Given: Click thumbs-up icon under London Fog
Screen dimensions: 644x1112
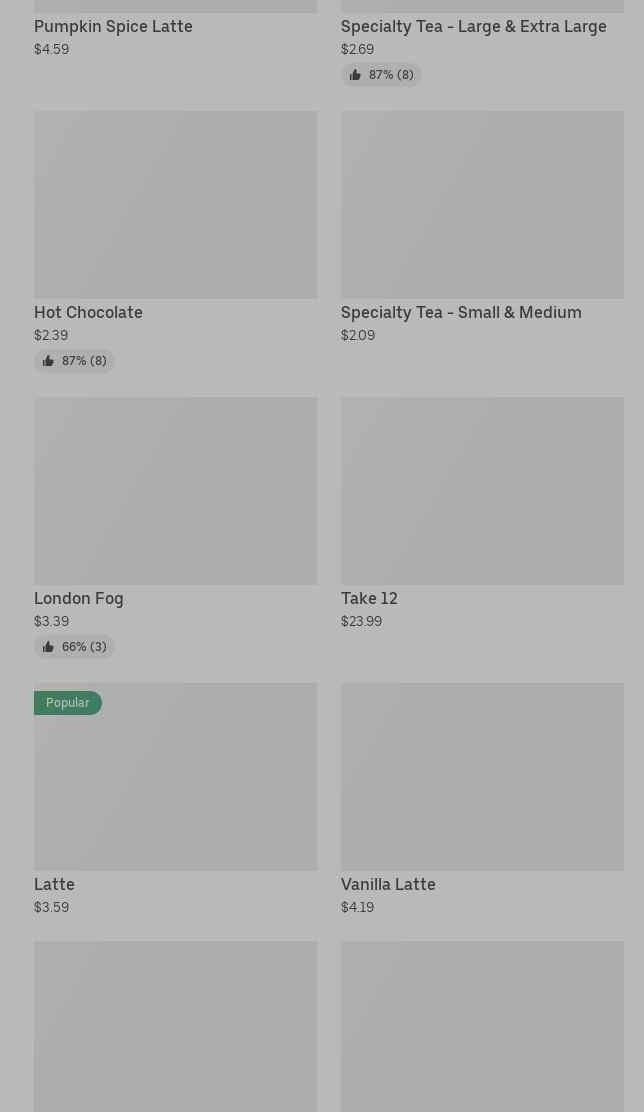Looking at the screenshot, I should tap(48, 647).
